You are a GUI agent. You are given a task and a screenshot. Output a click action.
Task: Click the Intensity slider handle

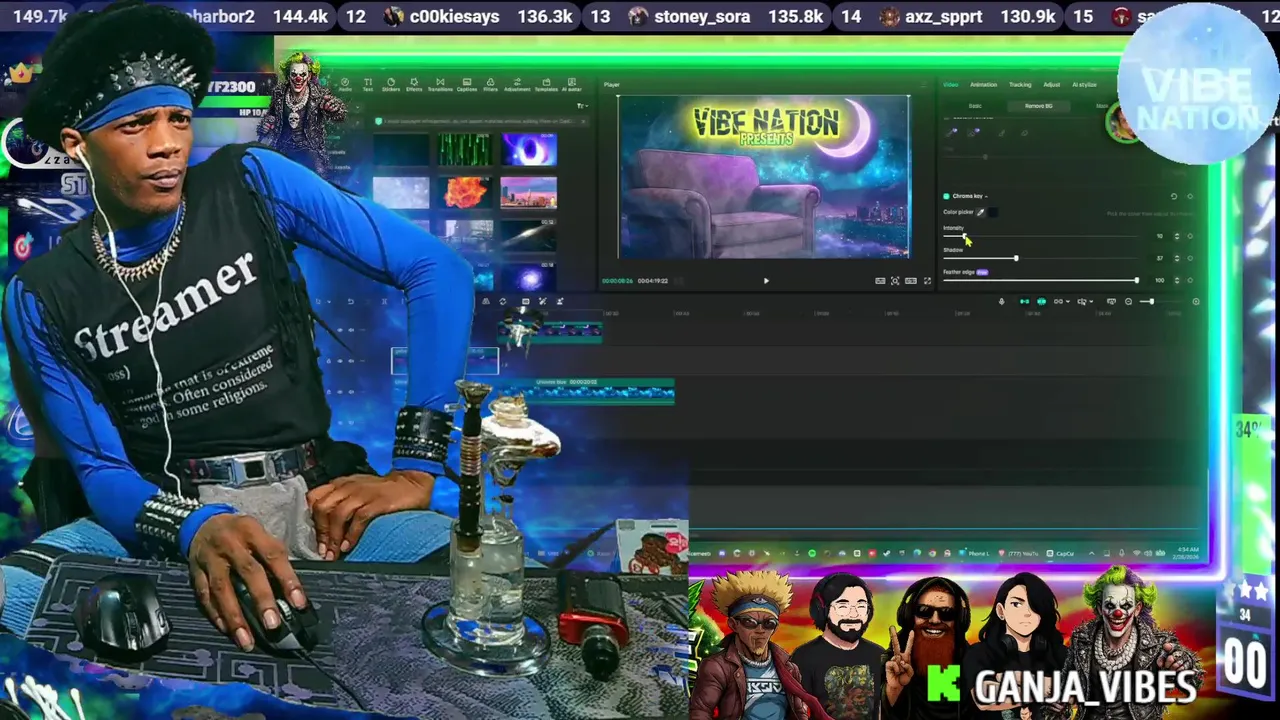[964, 236]
